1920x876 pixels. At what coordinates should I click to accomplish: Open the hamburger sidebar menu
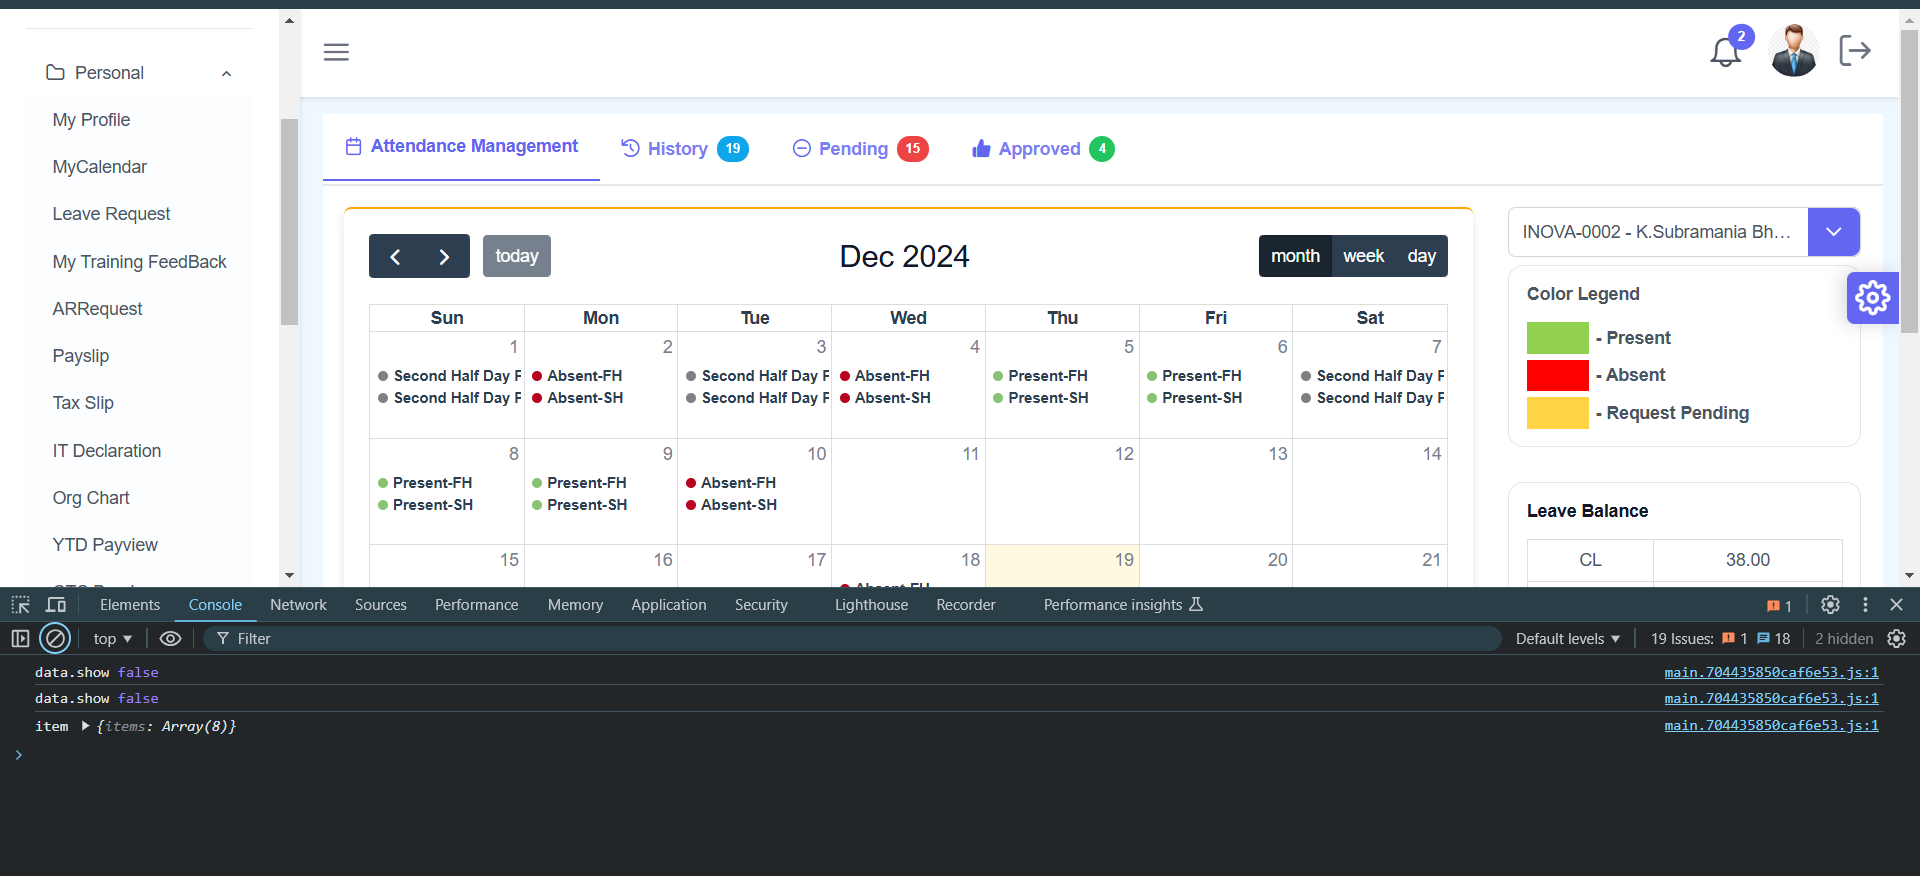336,52
